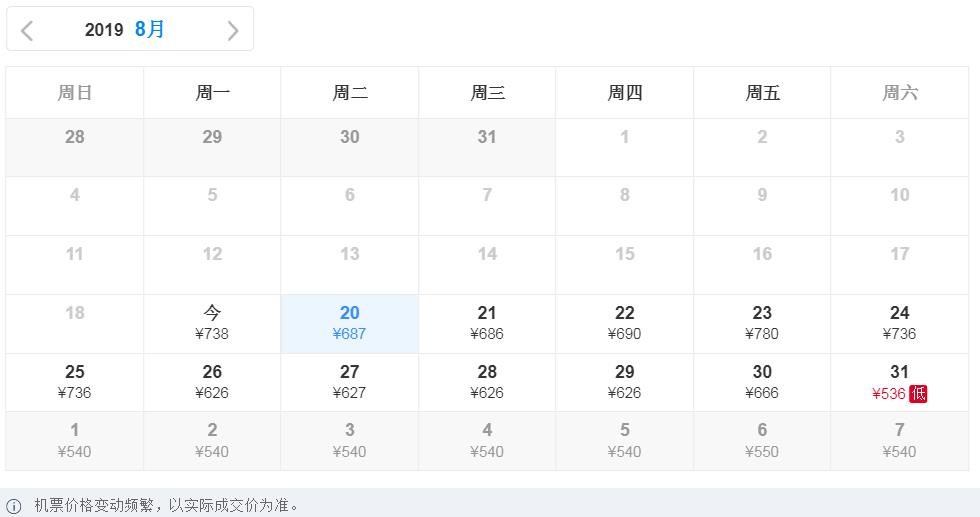This screenshot has width=980, height=517.
Task: Click the info icon beside price notice
Action: tap(14, 505)
